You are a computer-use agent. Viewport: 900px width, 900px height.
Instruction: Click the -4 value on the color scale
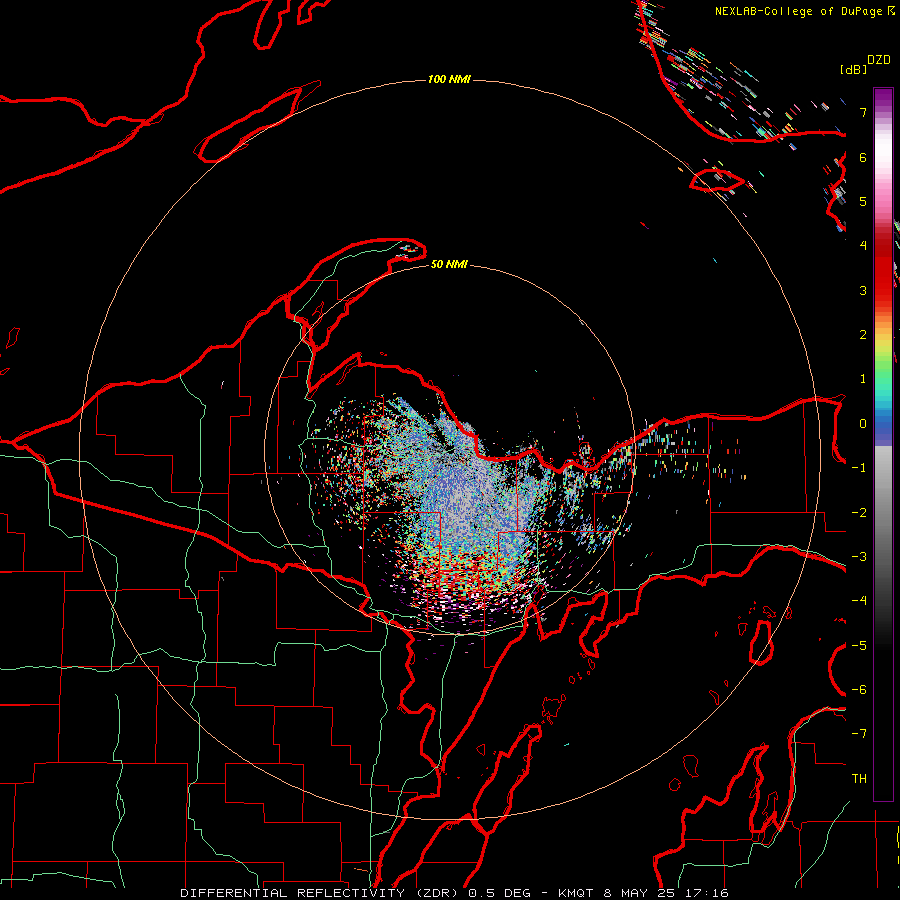click(859, 601)
